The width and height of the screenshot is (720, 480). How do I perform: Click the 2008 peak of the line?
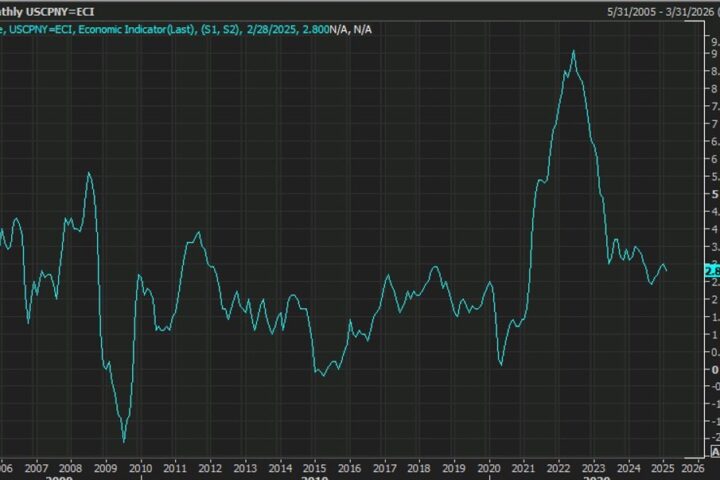coord(89,173)
